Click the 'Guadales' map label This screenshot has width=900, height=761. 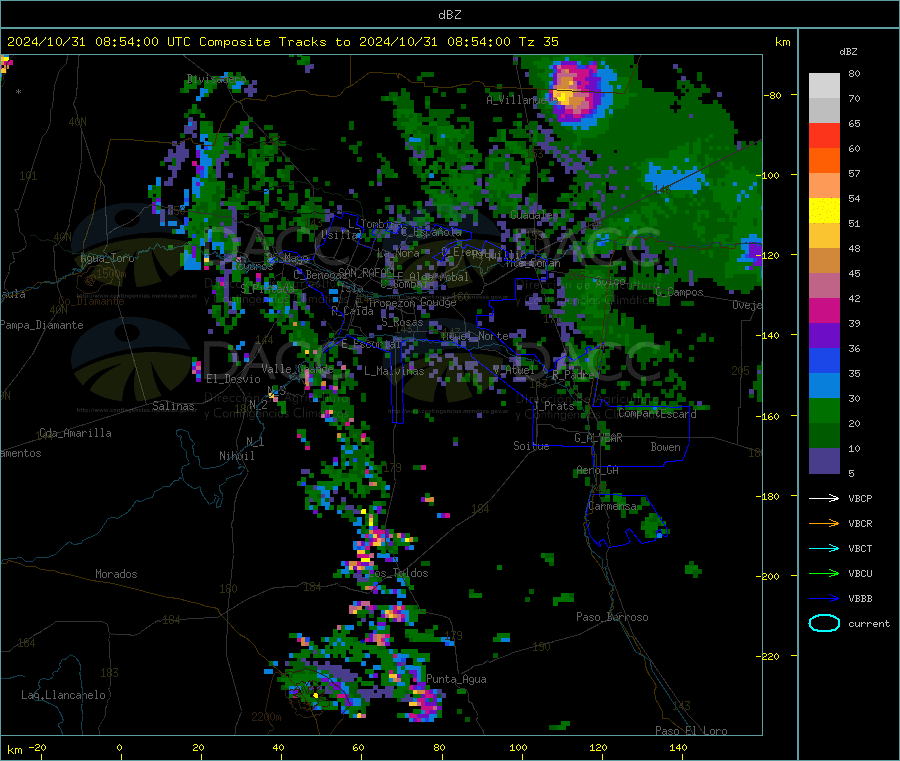[534, 215]
